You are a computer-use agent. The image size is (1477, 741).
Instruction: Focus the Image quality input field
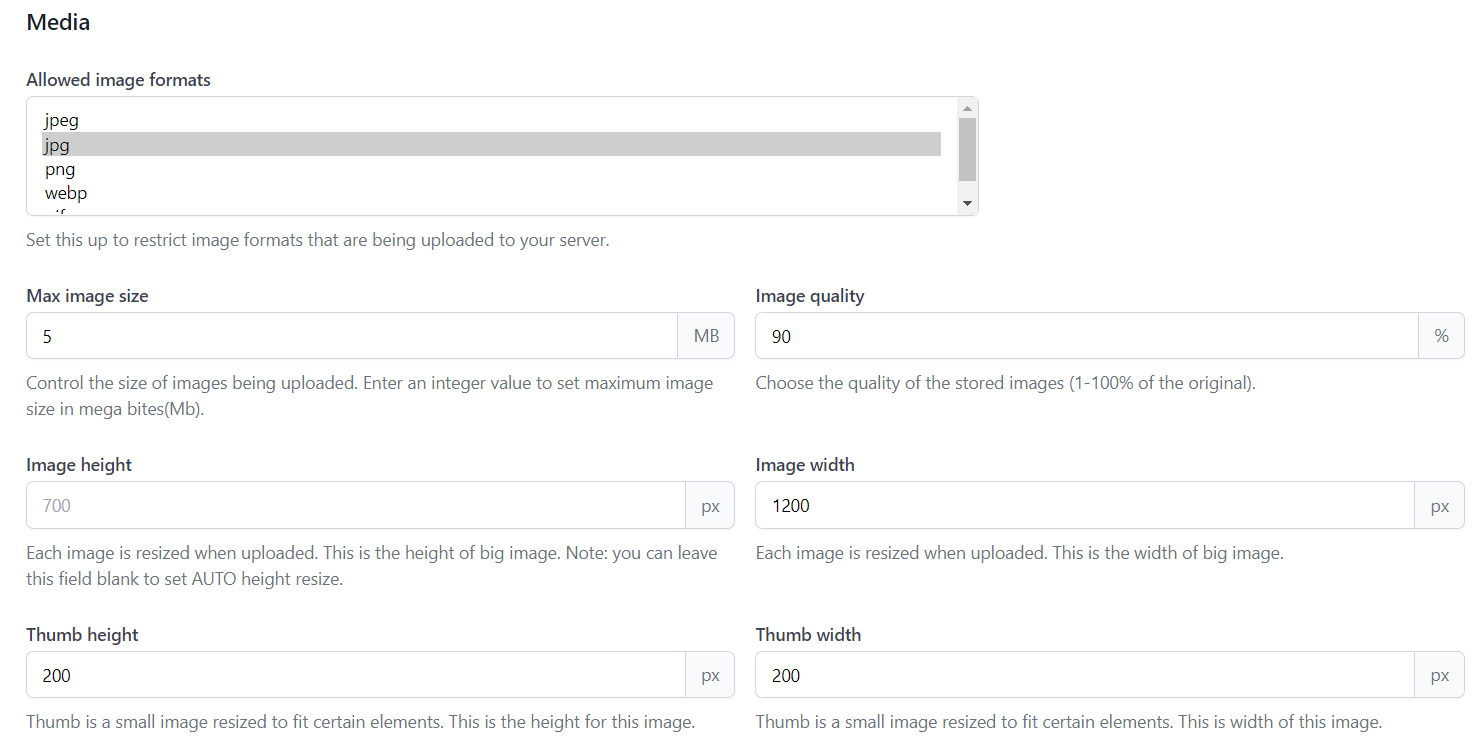(1087, 336)
